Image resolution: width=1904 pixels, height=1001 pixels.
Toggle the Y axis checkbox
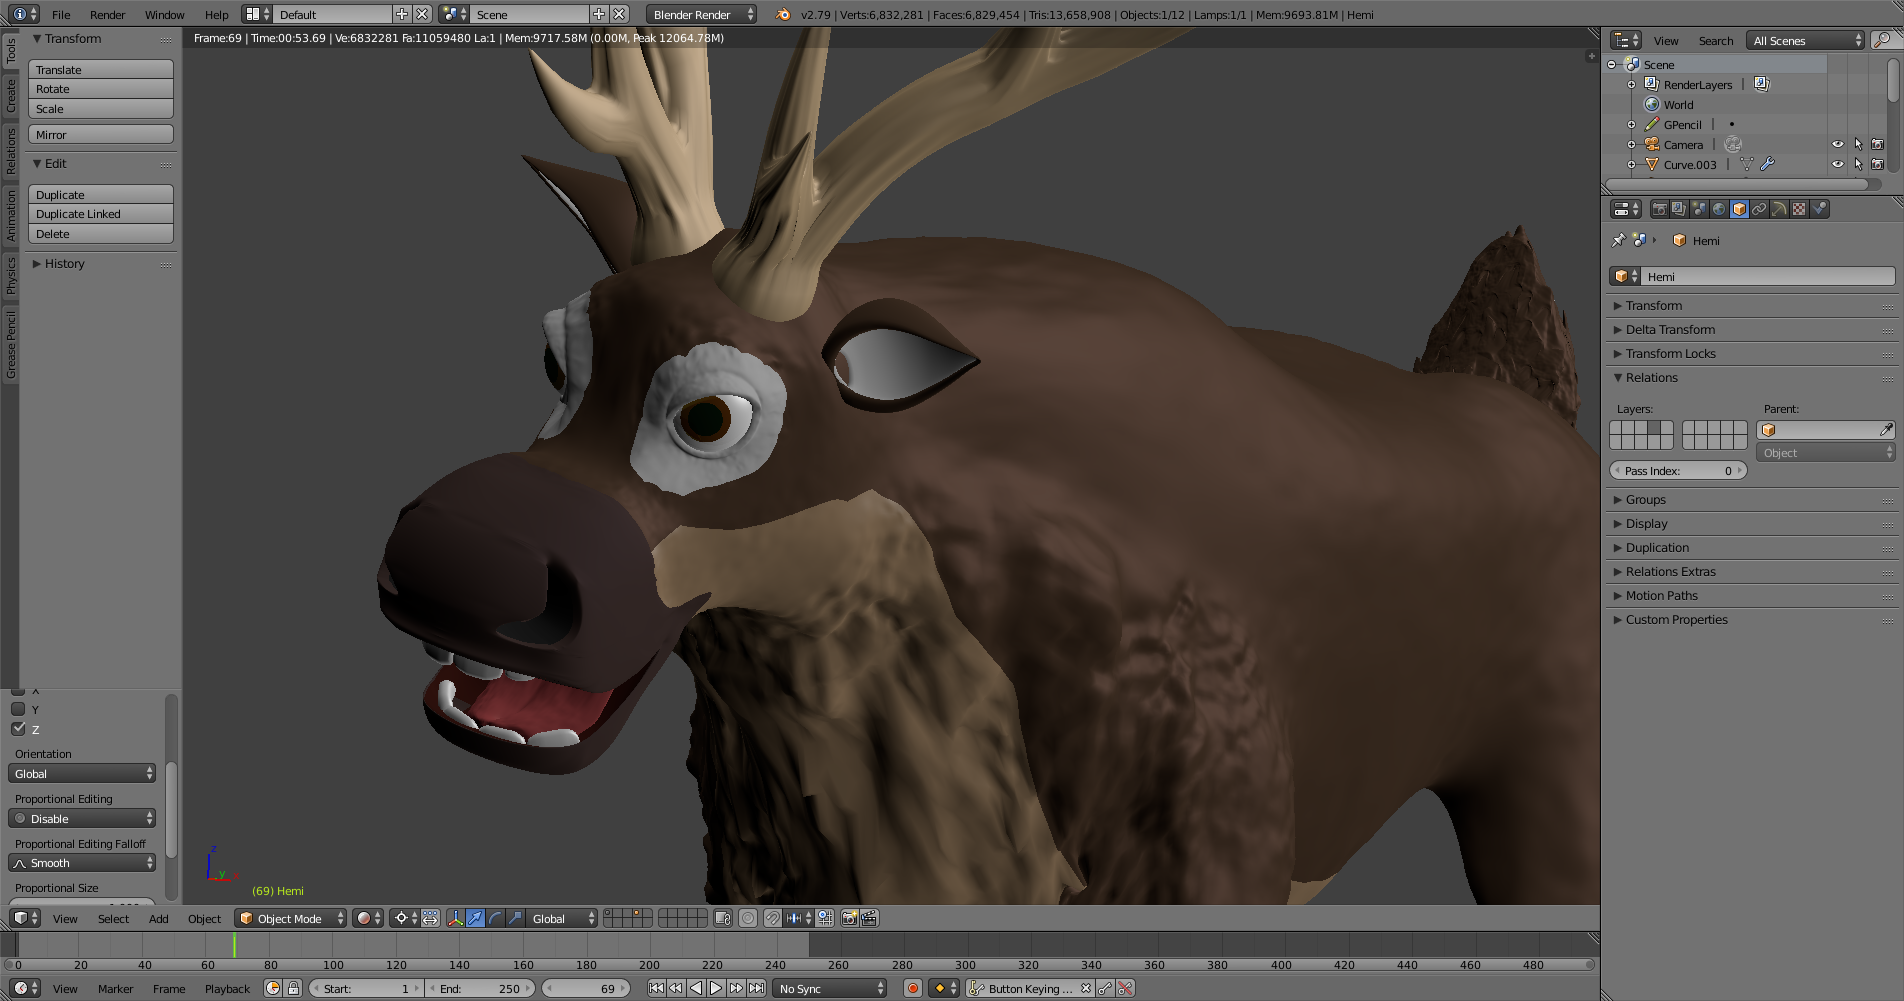(18, 709)
